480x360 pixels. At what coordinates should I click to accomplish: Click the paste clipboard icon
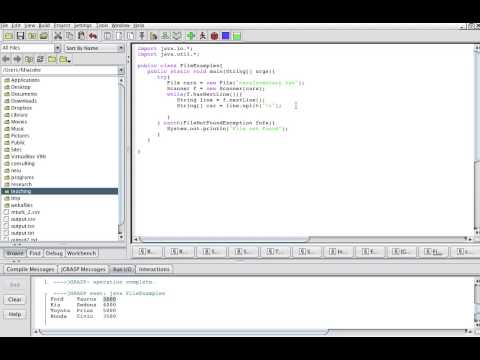[x=81, y=36]
